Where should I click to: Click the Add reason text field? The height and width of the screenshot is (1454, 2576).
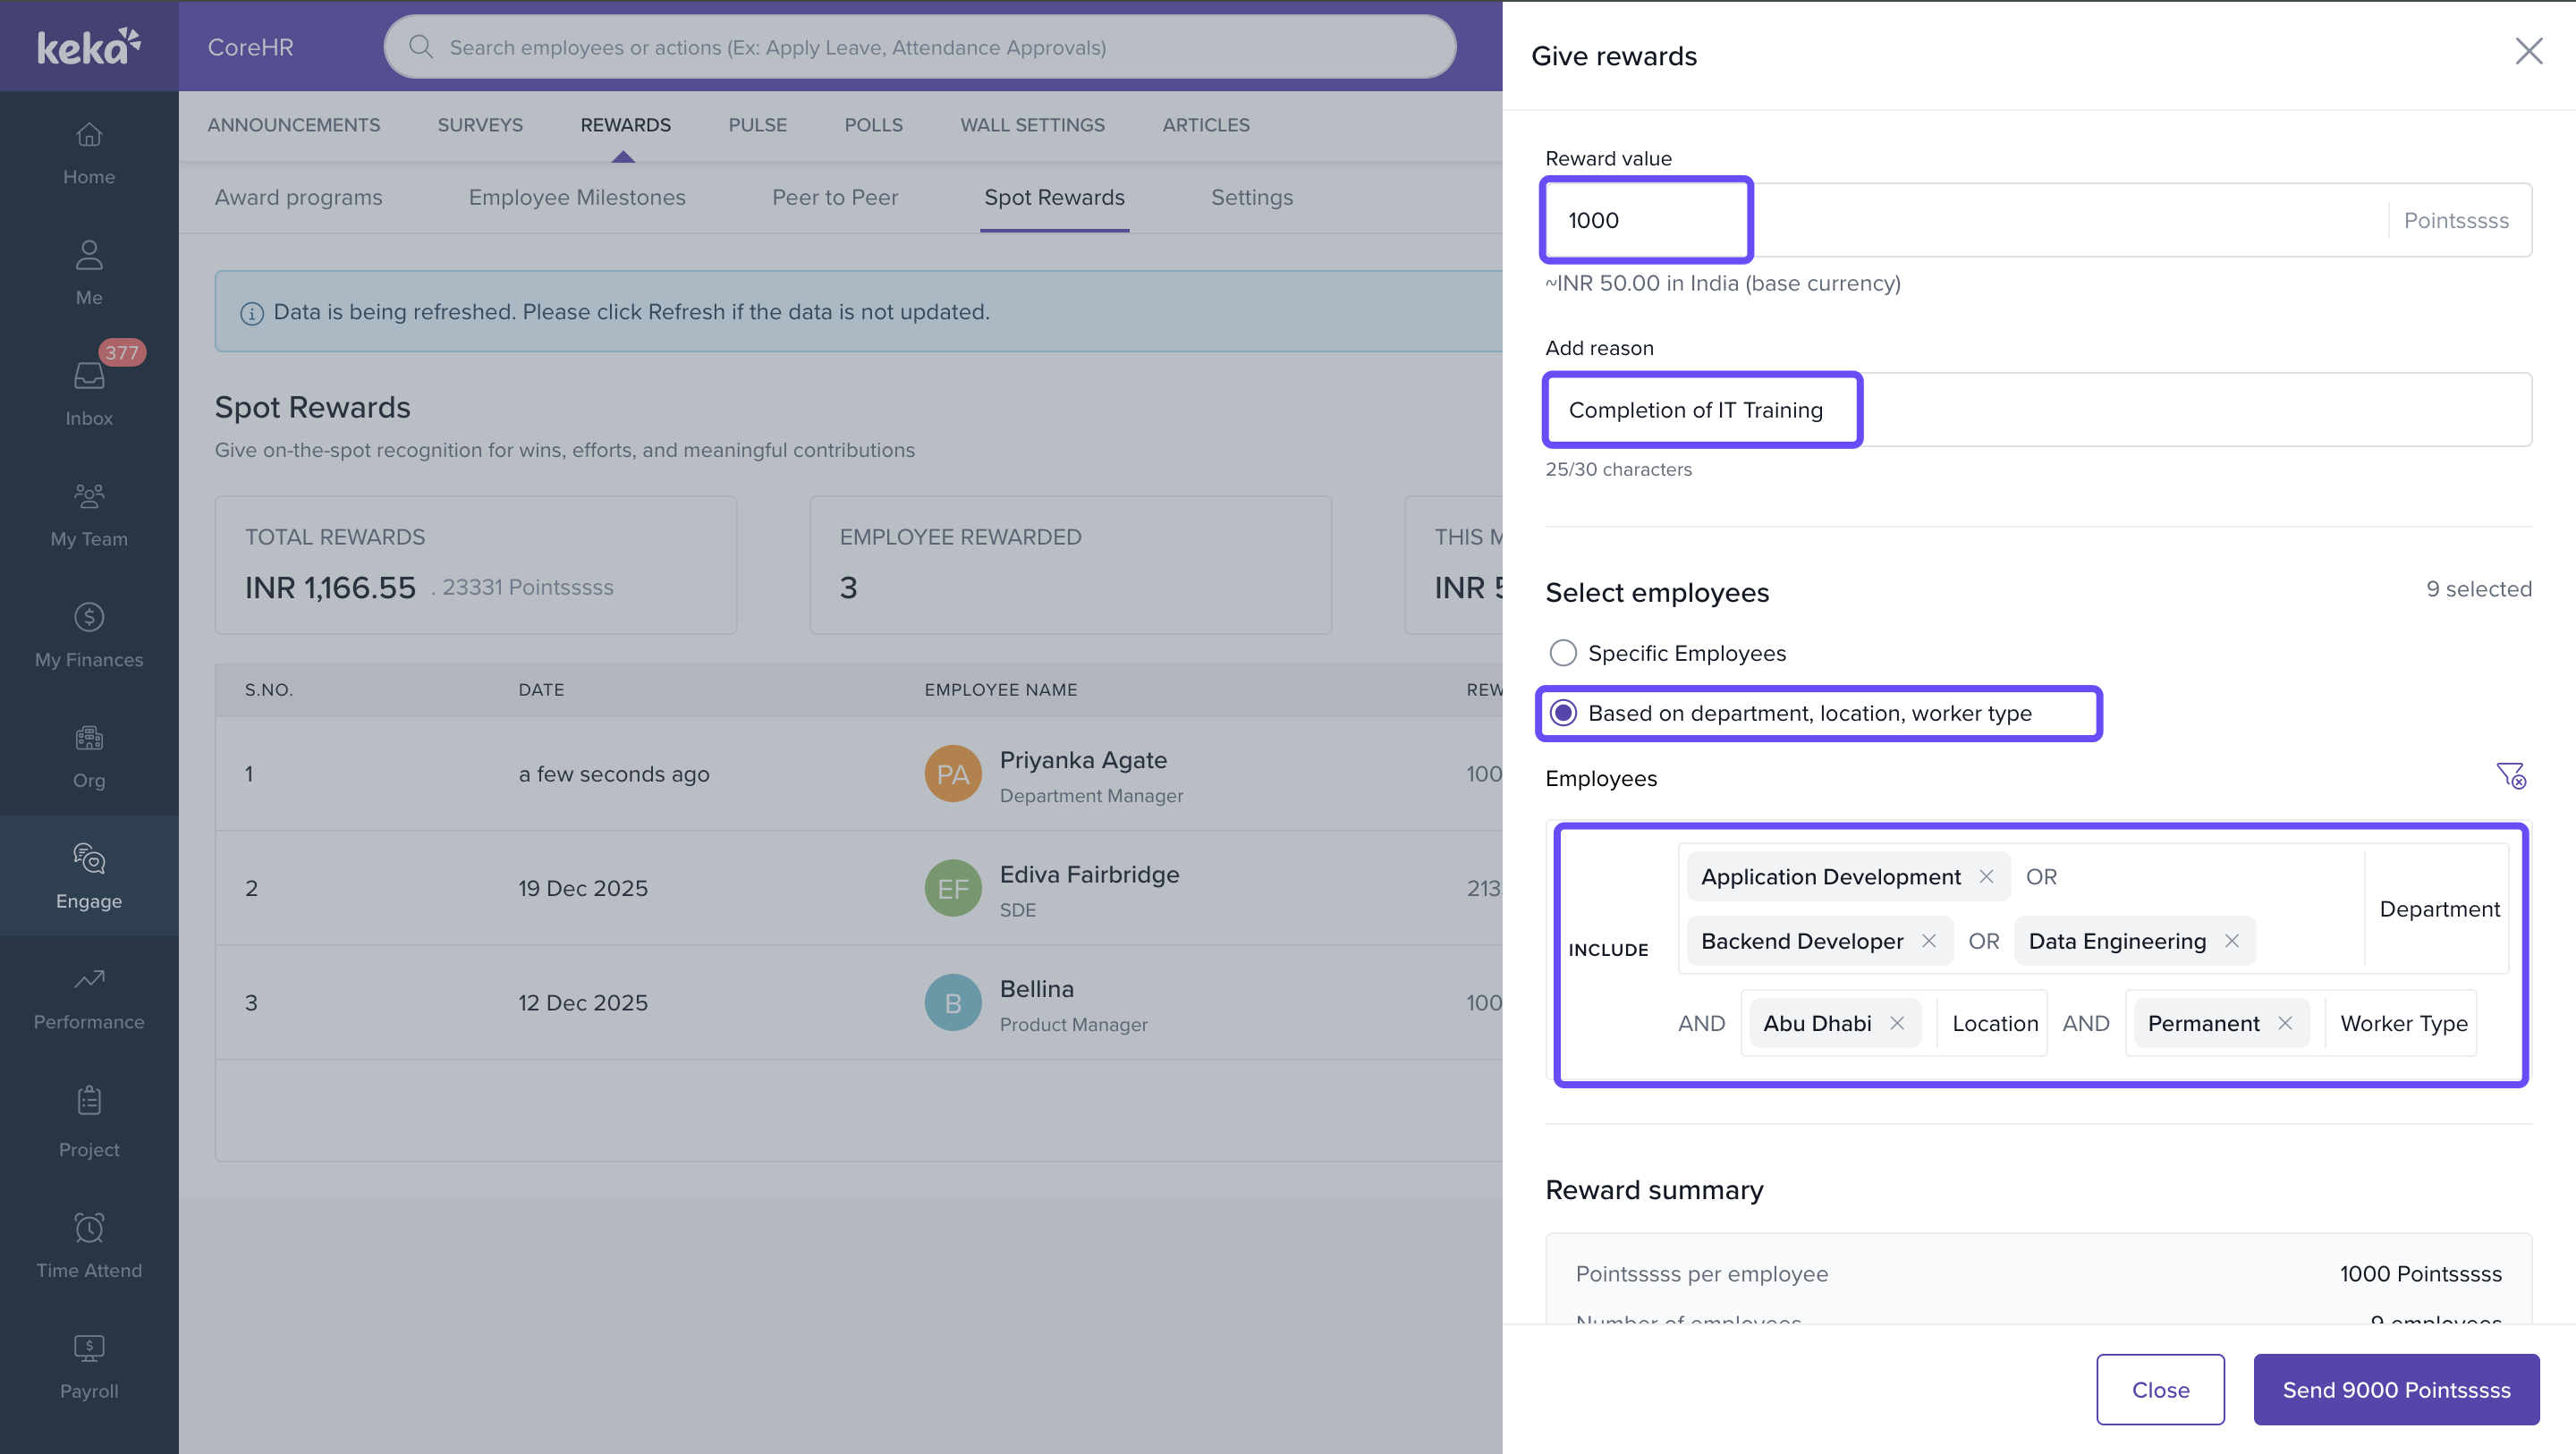tap(2037, 410)
